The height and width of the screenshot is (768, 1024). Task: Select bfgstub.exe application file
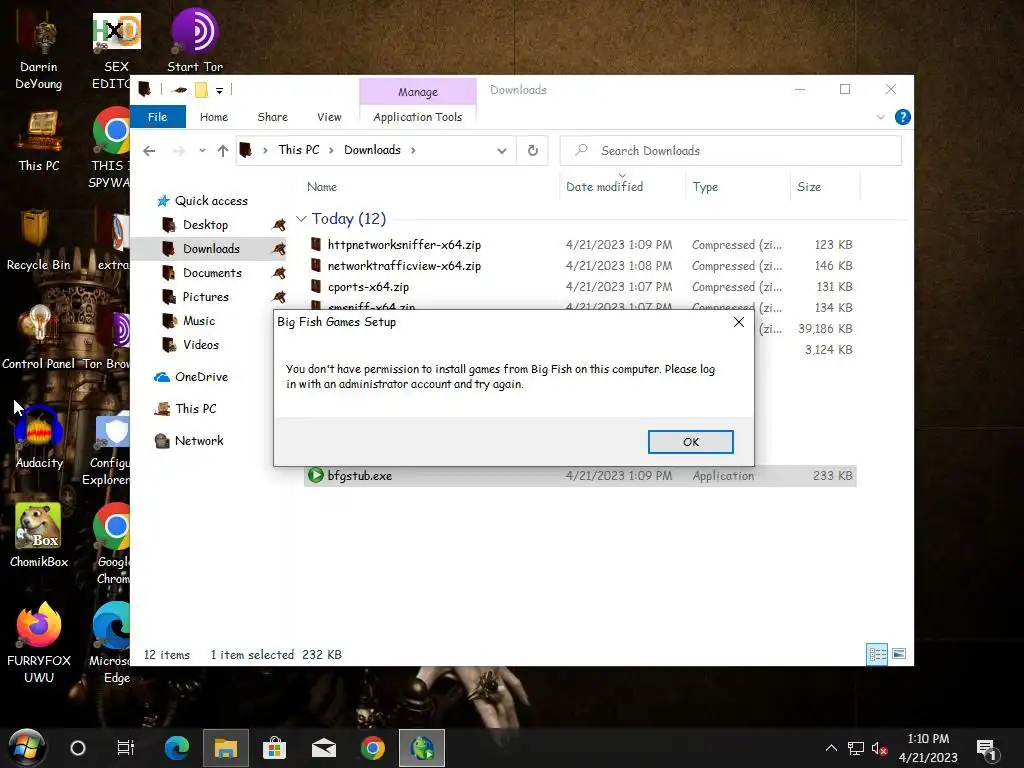(x=580, y=475)
